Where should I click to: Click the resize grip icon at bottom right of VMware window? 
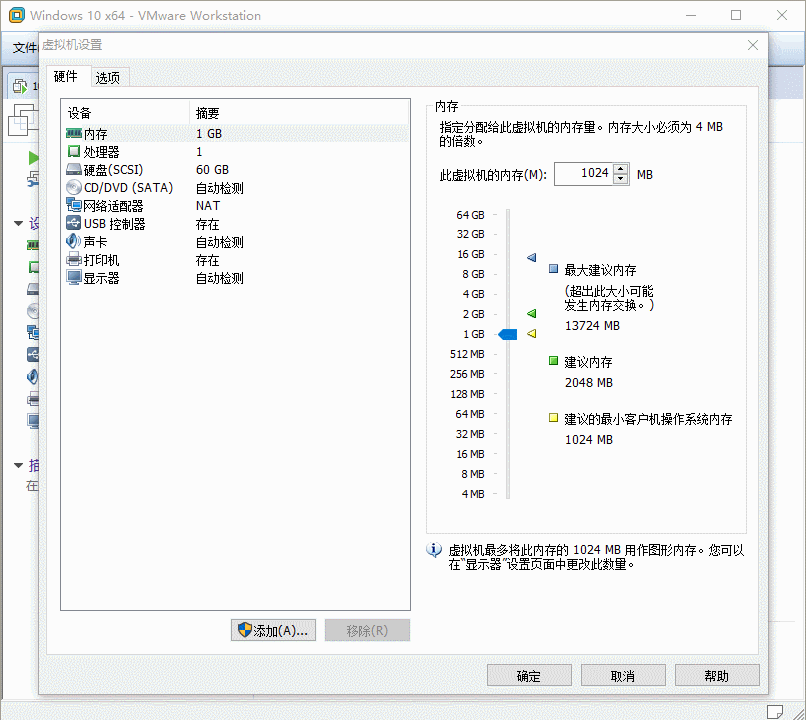pyautogui.click(x=798, y=713)
